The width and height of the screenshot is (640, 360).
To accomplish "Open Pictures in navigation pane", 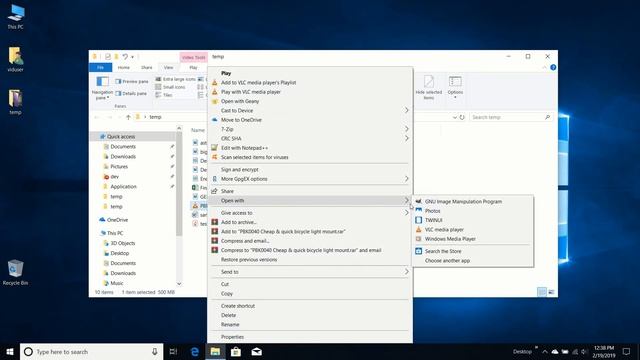I will tap(119, 167).
